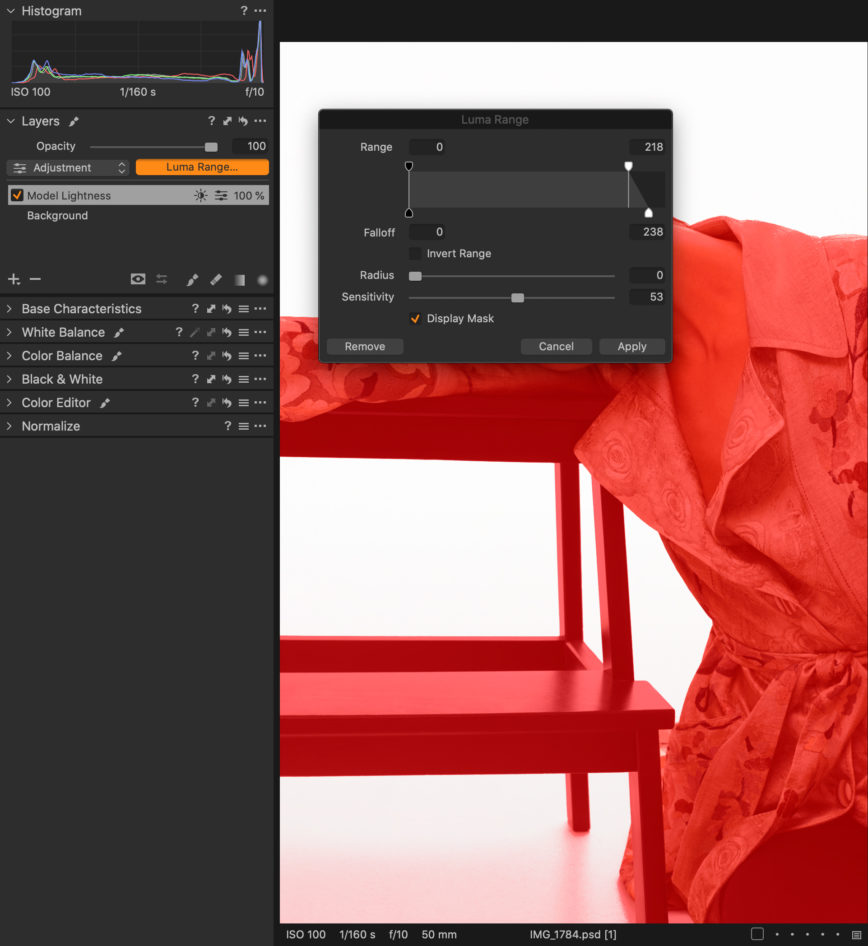The image size is (868, 946).
Task: Expand the Color Editor section
Action: pos(8,402)
